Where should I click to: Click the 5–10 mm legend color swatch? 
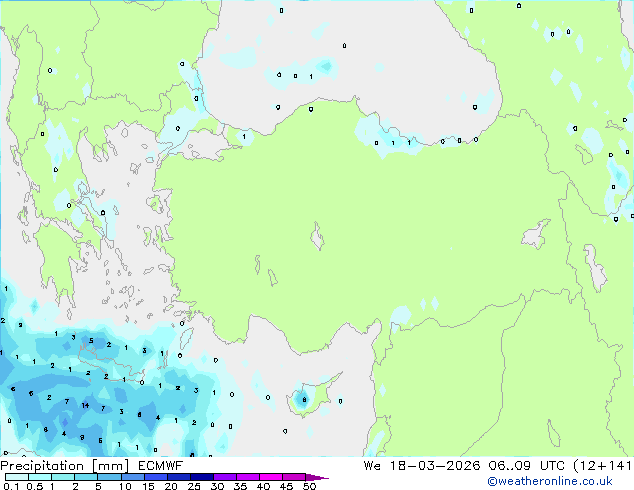click(109, 477)
